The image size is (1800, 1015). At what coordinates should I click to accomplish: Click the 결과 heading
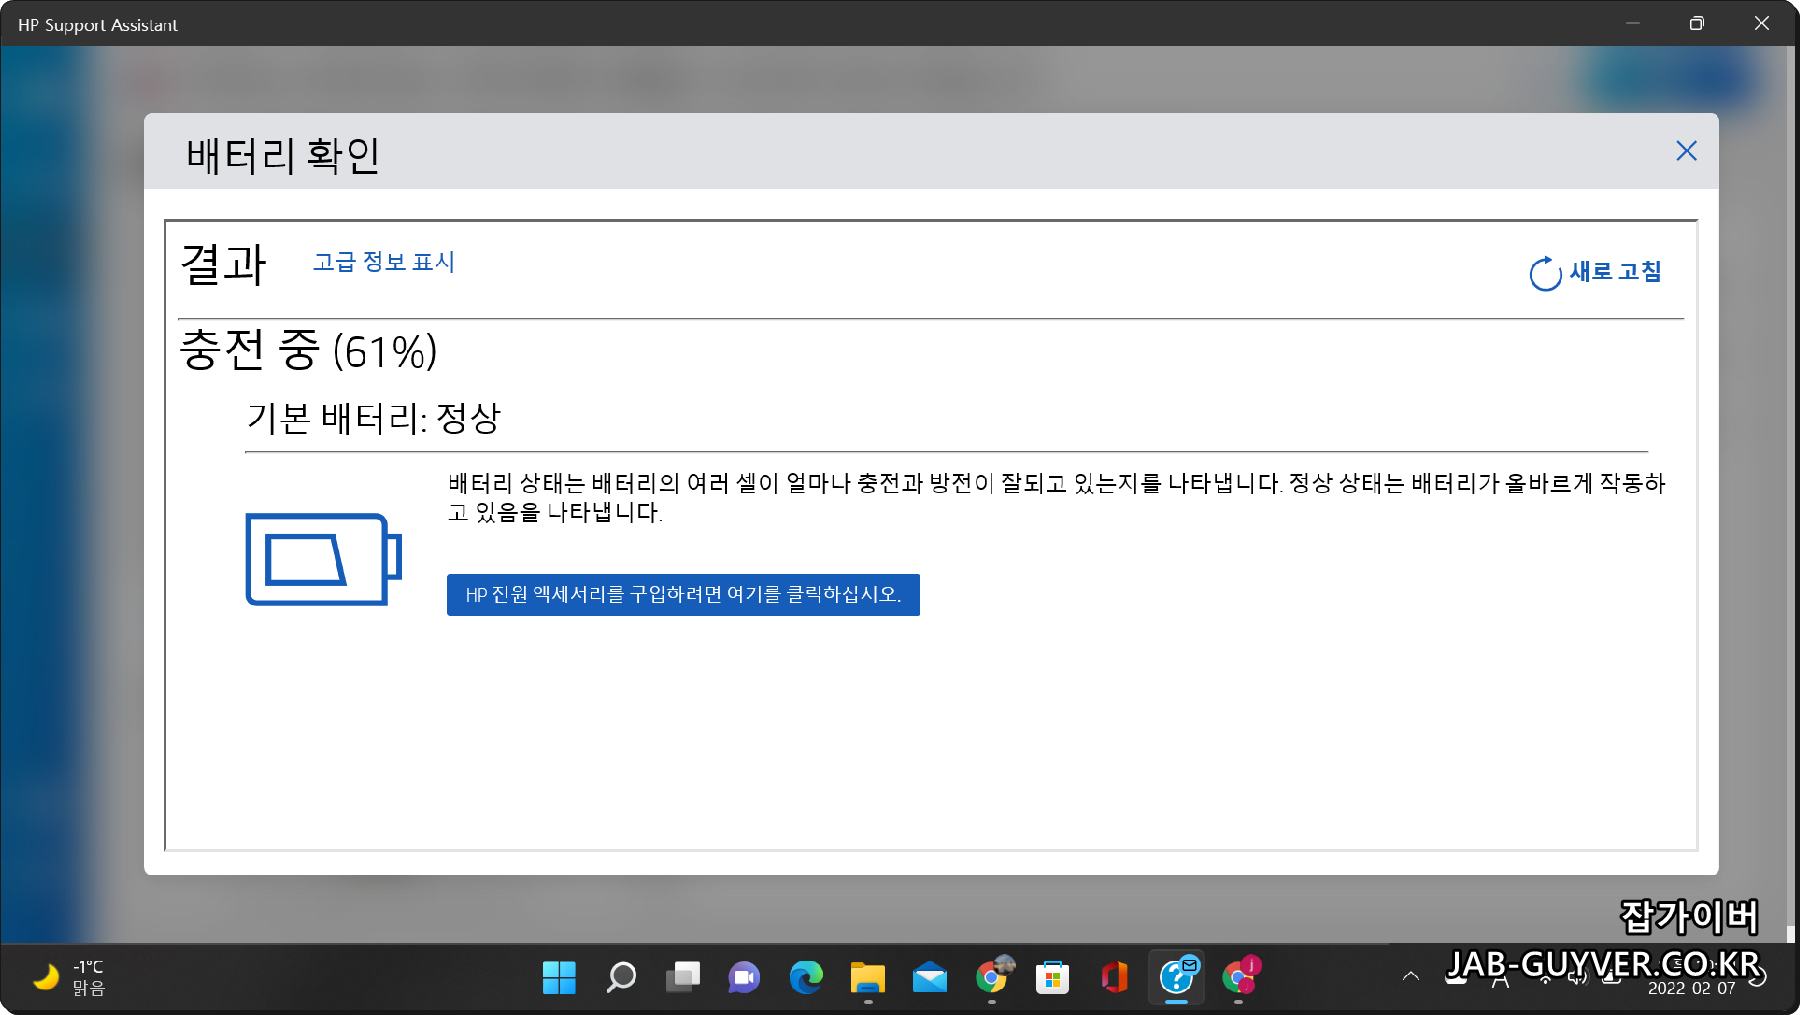point(223,265)
